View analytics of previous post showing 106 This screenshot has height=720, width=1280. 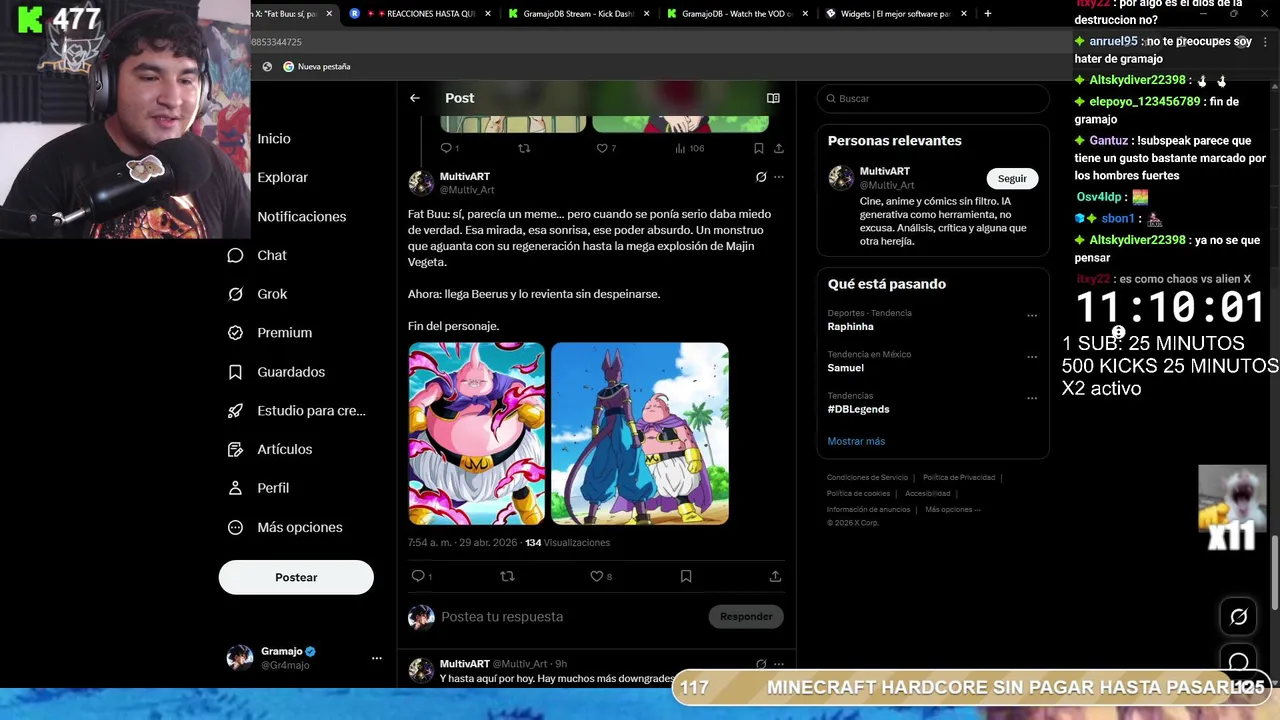click(690, 148)
